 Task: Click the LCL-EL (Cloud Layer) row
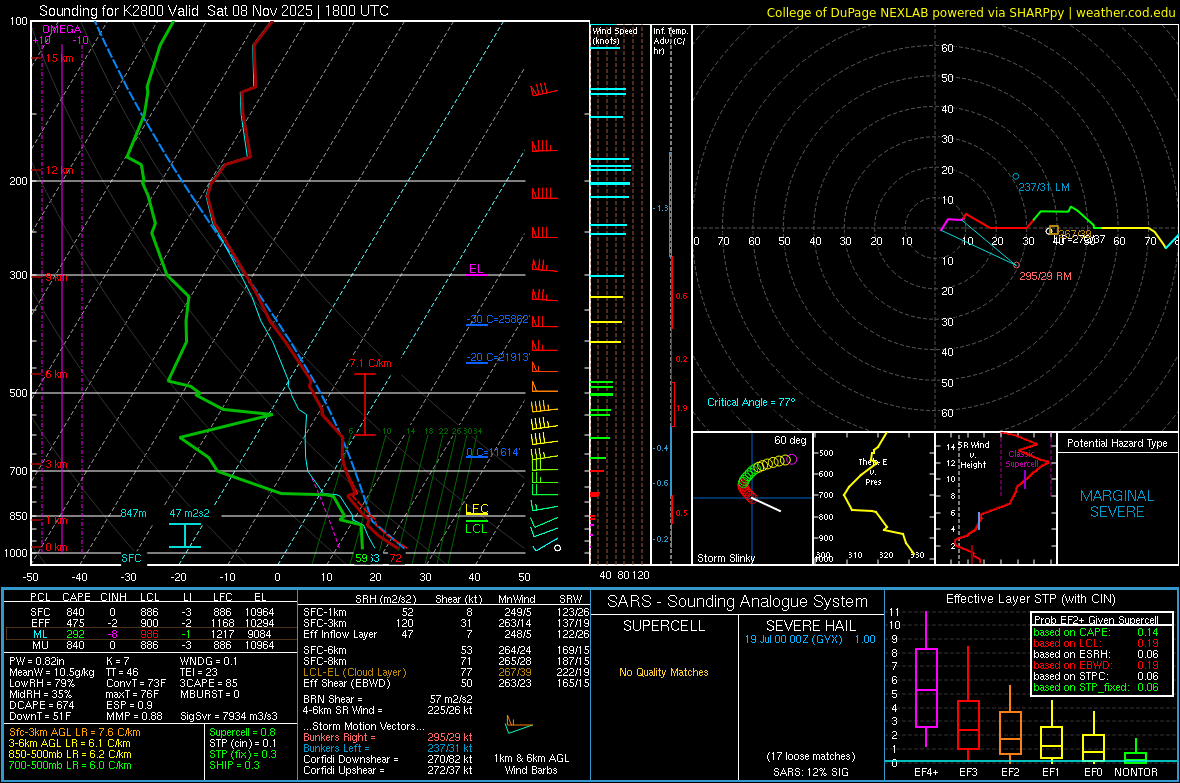point(446,672)
